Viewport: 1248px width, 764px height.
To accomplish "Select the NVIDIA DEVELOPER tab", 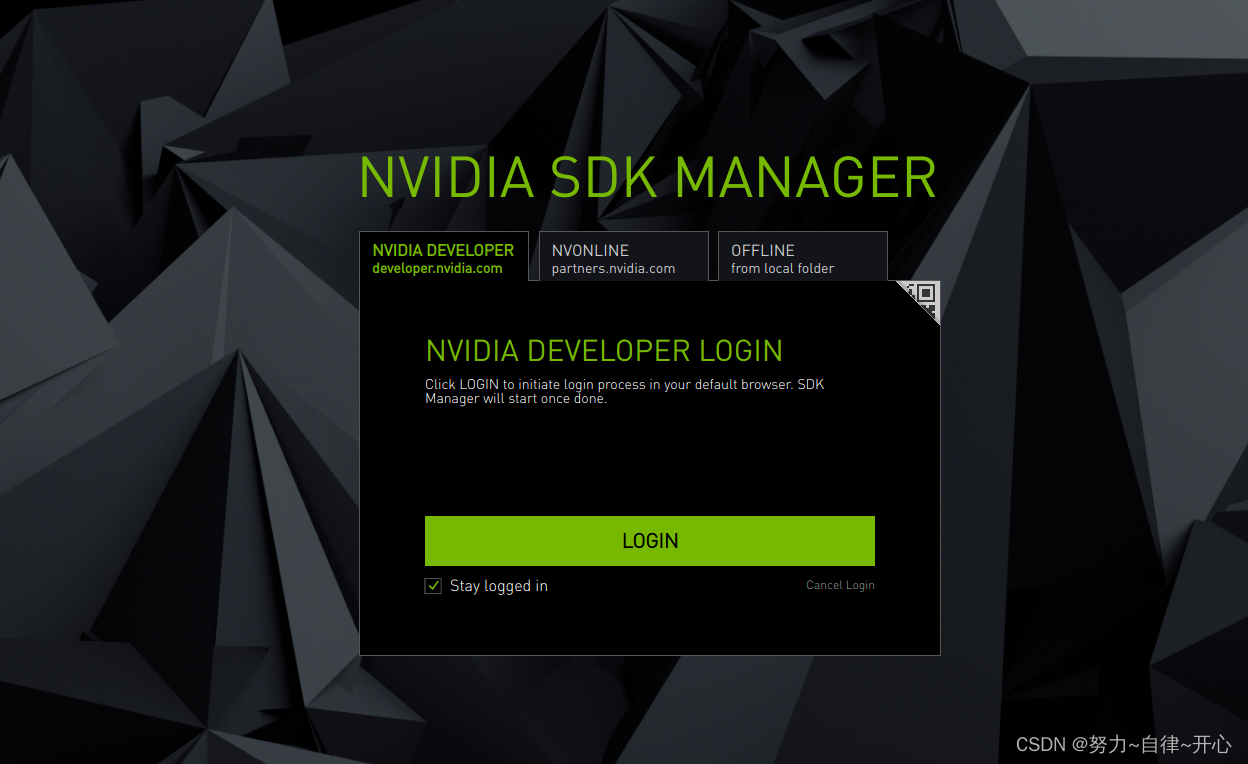I will point(444,256).
